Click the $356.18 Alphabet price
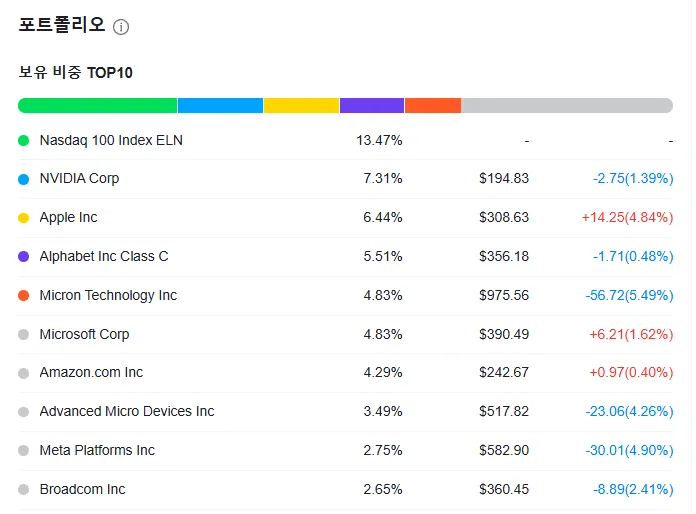The height and width of the screenshot is (514, 696). [x=504, y=256]
